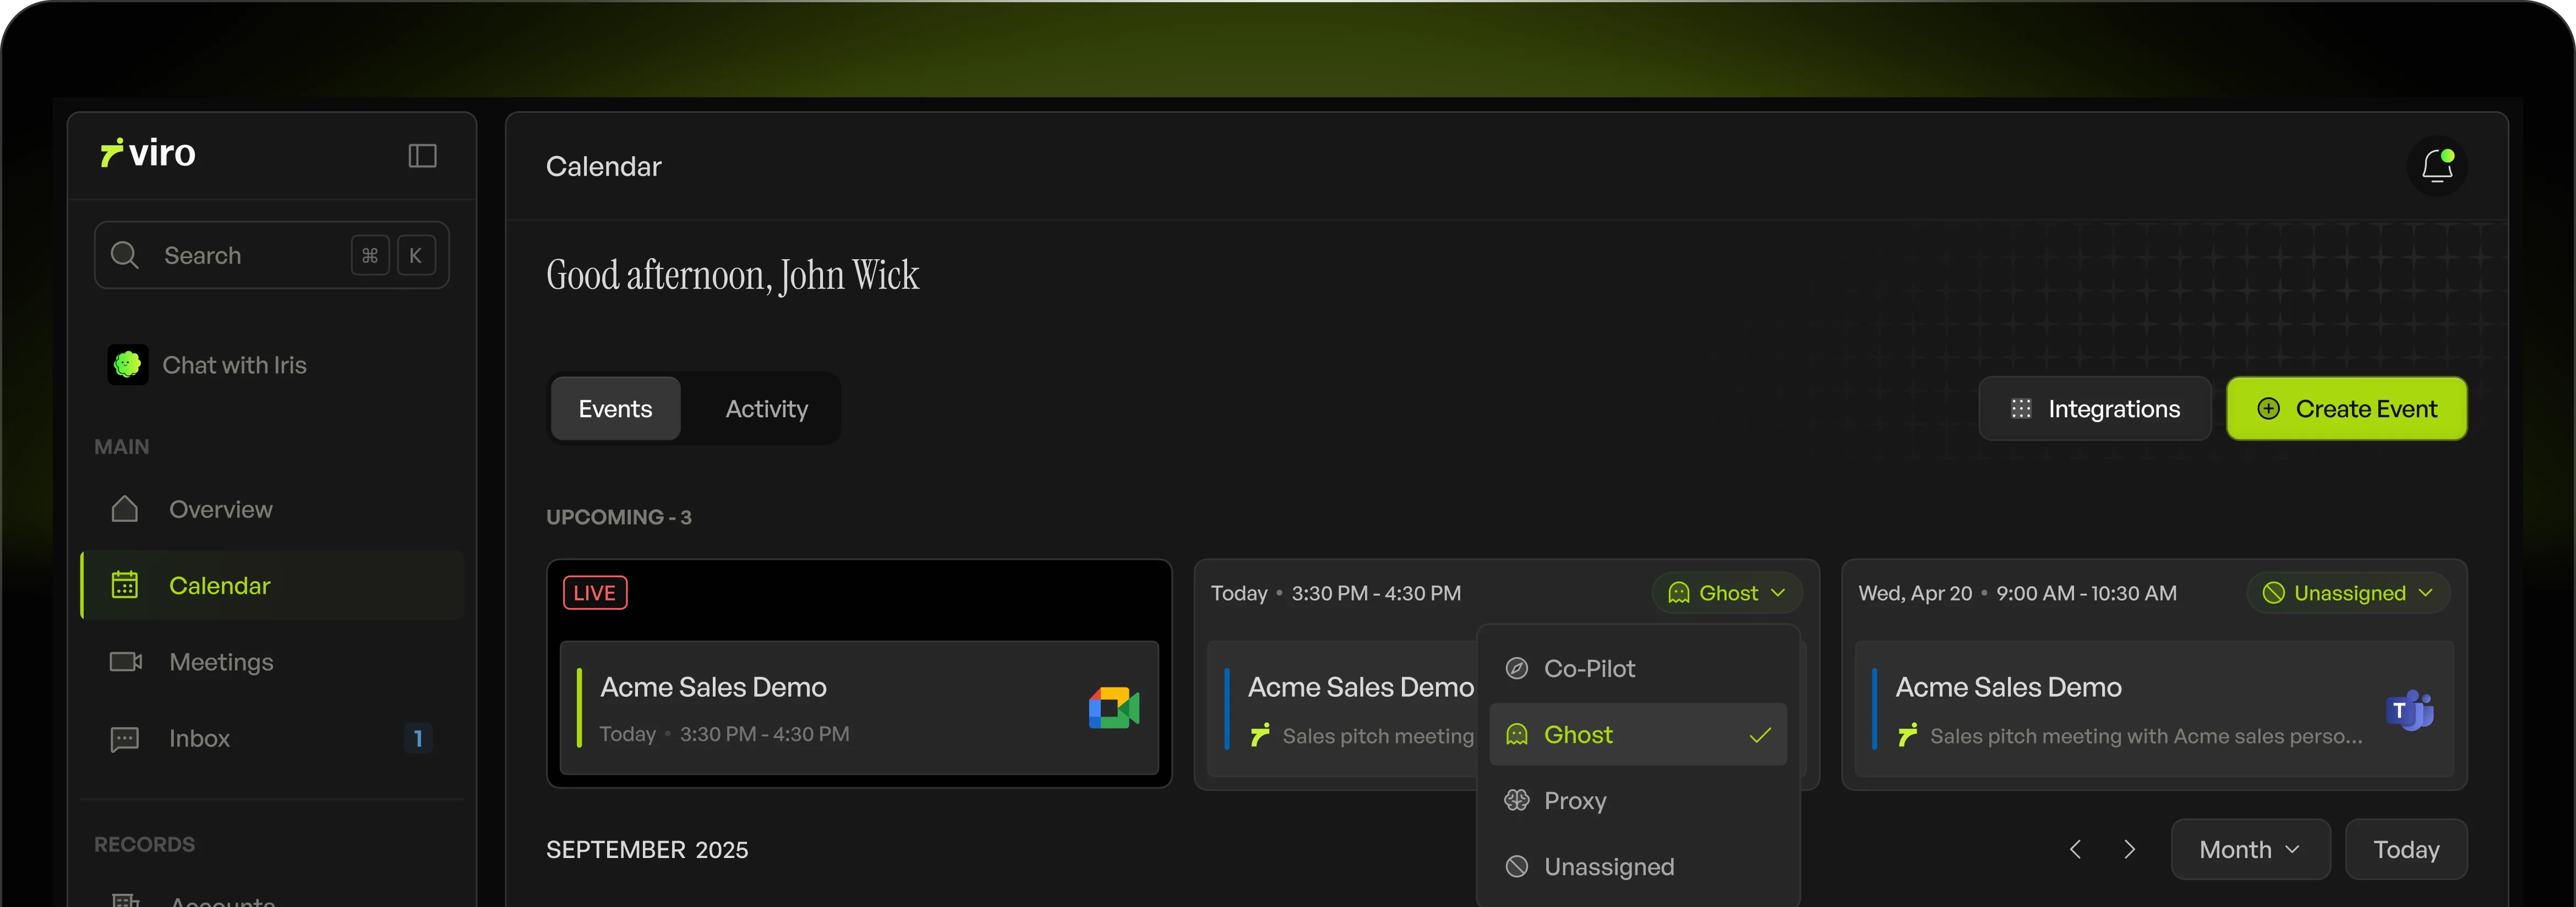Click the Inbox message icon
Screen dimensions: 2576x907
click(125, 739)
